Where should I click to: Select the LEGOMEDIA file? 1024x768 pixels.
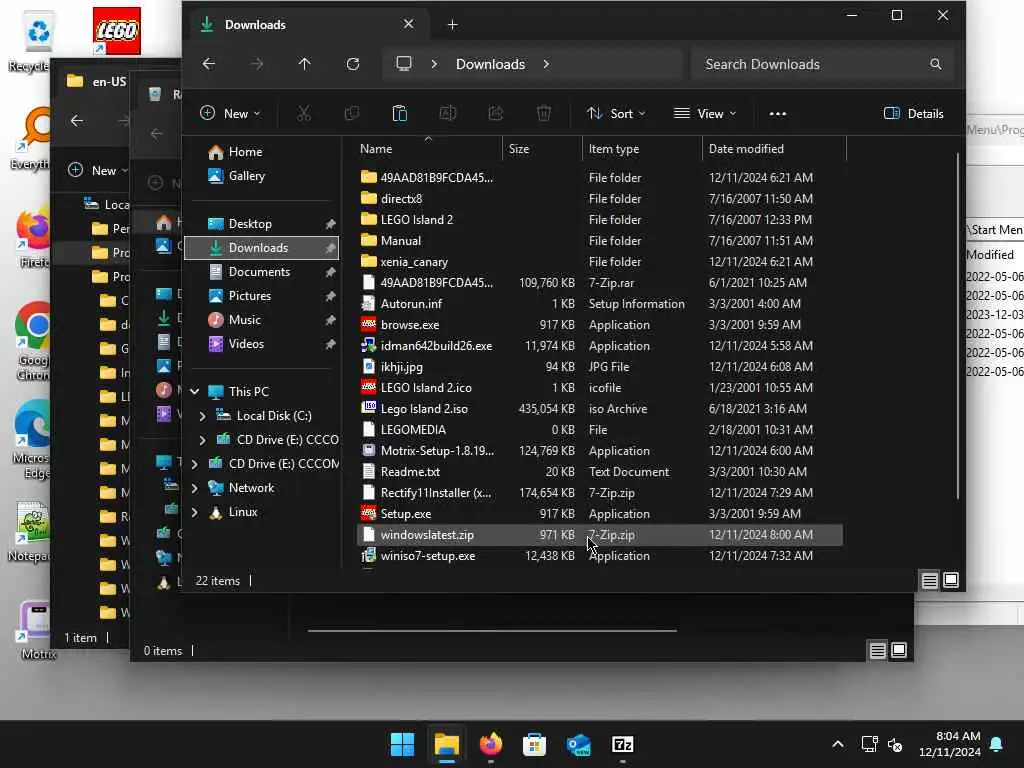[x=600, y=430]
